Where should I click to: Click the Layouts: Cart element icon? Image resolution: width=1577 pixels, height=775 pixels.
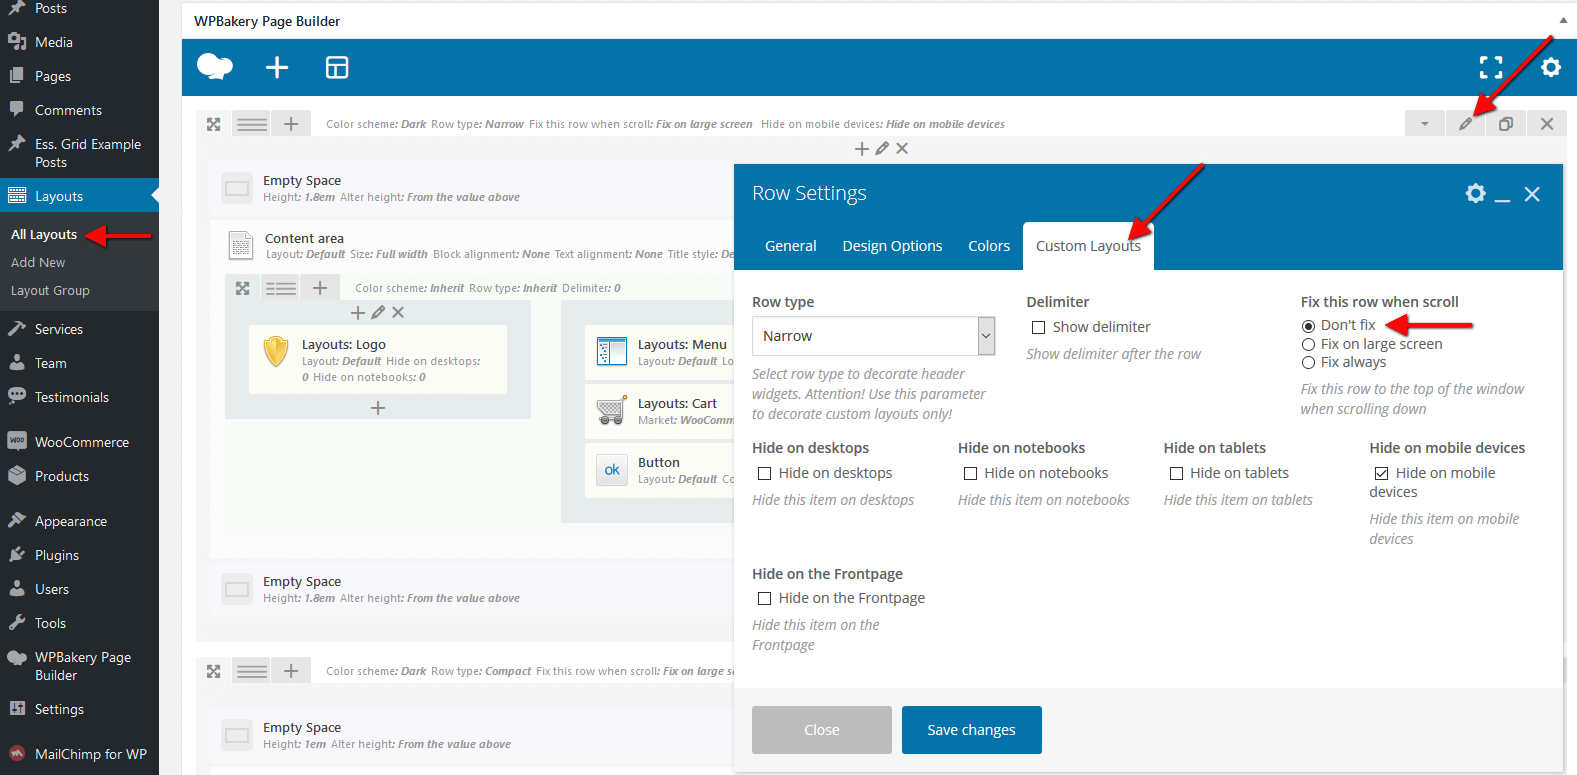tap(612, 411)
